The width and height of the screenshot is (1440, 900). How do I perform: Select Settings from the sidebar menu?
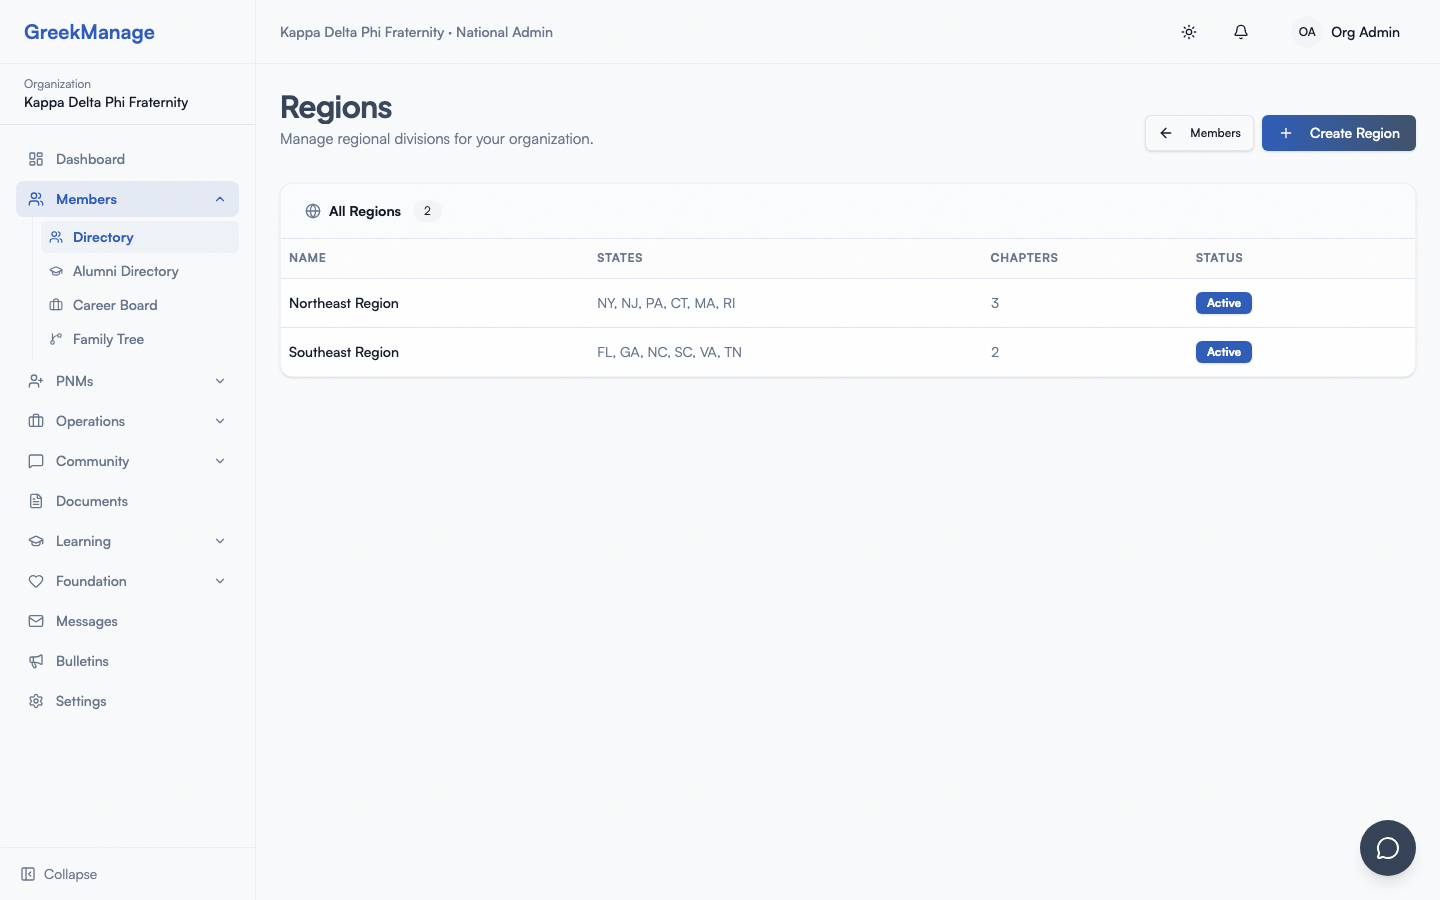click(x=80, y=701)
